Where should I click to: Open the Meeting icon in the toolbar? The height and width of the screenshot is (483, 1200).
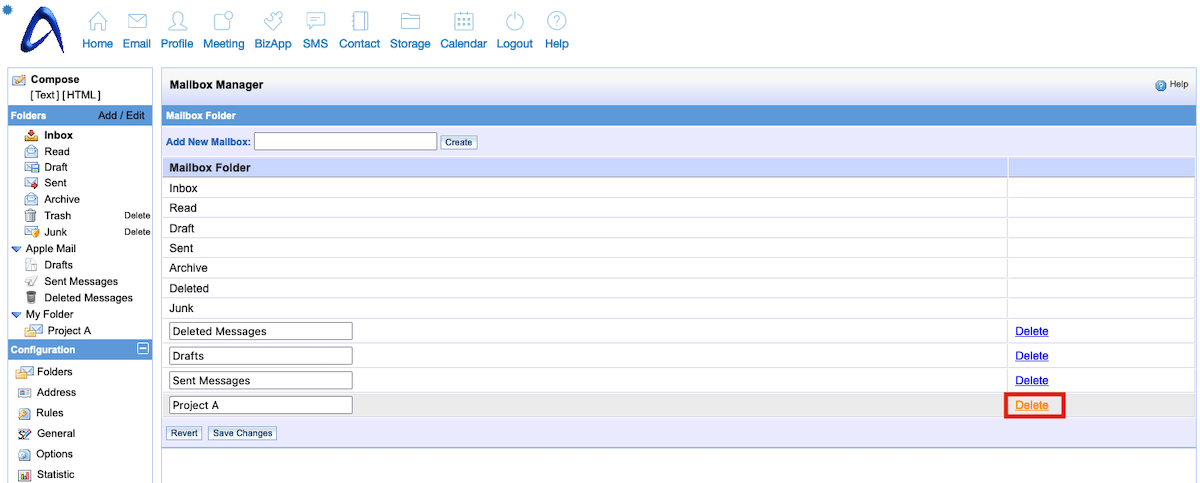(x=223, y=22)
